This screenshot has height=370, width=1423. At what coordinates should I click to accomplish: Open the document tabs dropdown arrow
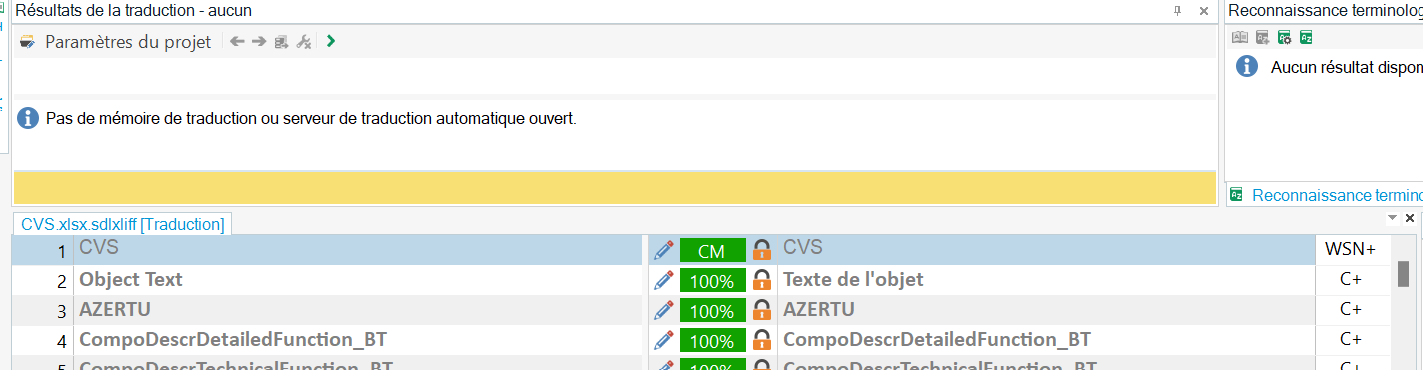coord(1392,218)
